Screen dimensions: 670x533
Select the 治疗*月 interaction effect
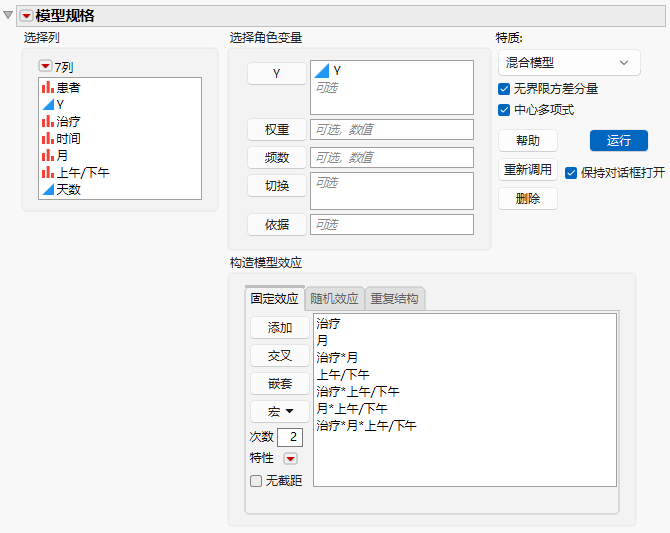(337, 357)
